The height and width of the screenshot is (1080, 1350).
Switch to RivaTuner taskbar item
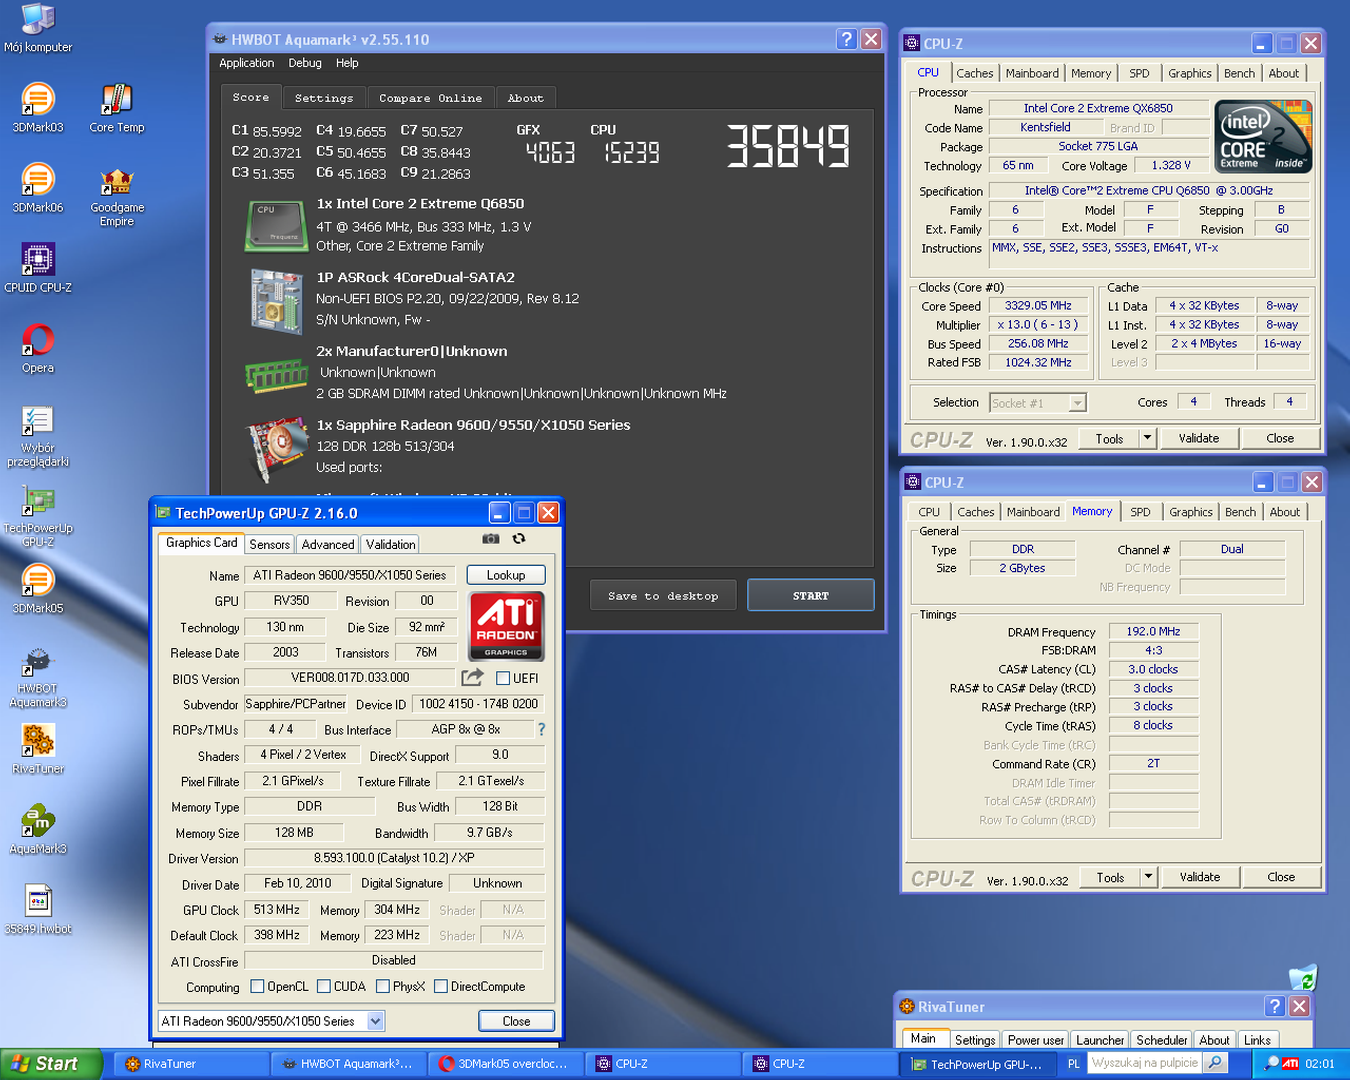[190, 1064]
